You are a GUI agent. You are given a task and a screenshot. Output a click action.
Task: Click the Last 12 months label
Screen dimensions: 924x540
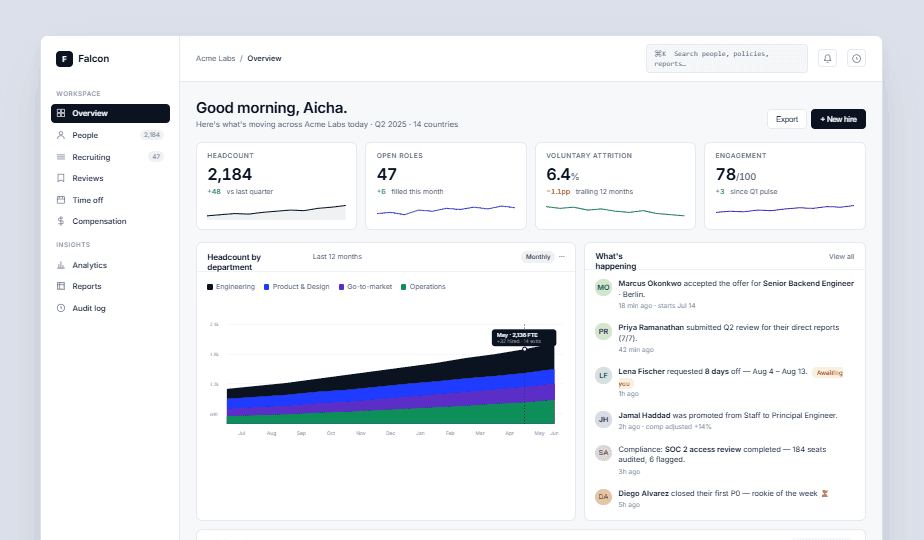[337, 256]
